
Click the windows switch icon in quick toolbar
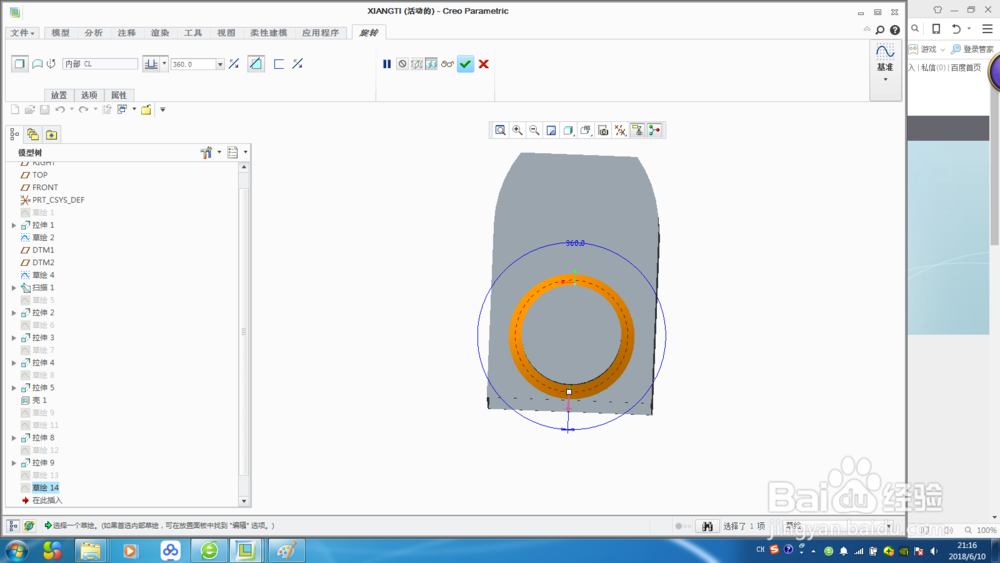(x=122, y=110)
